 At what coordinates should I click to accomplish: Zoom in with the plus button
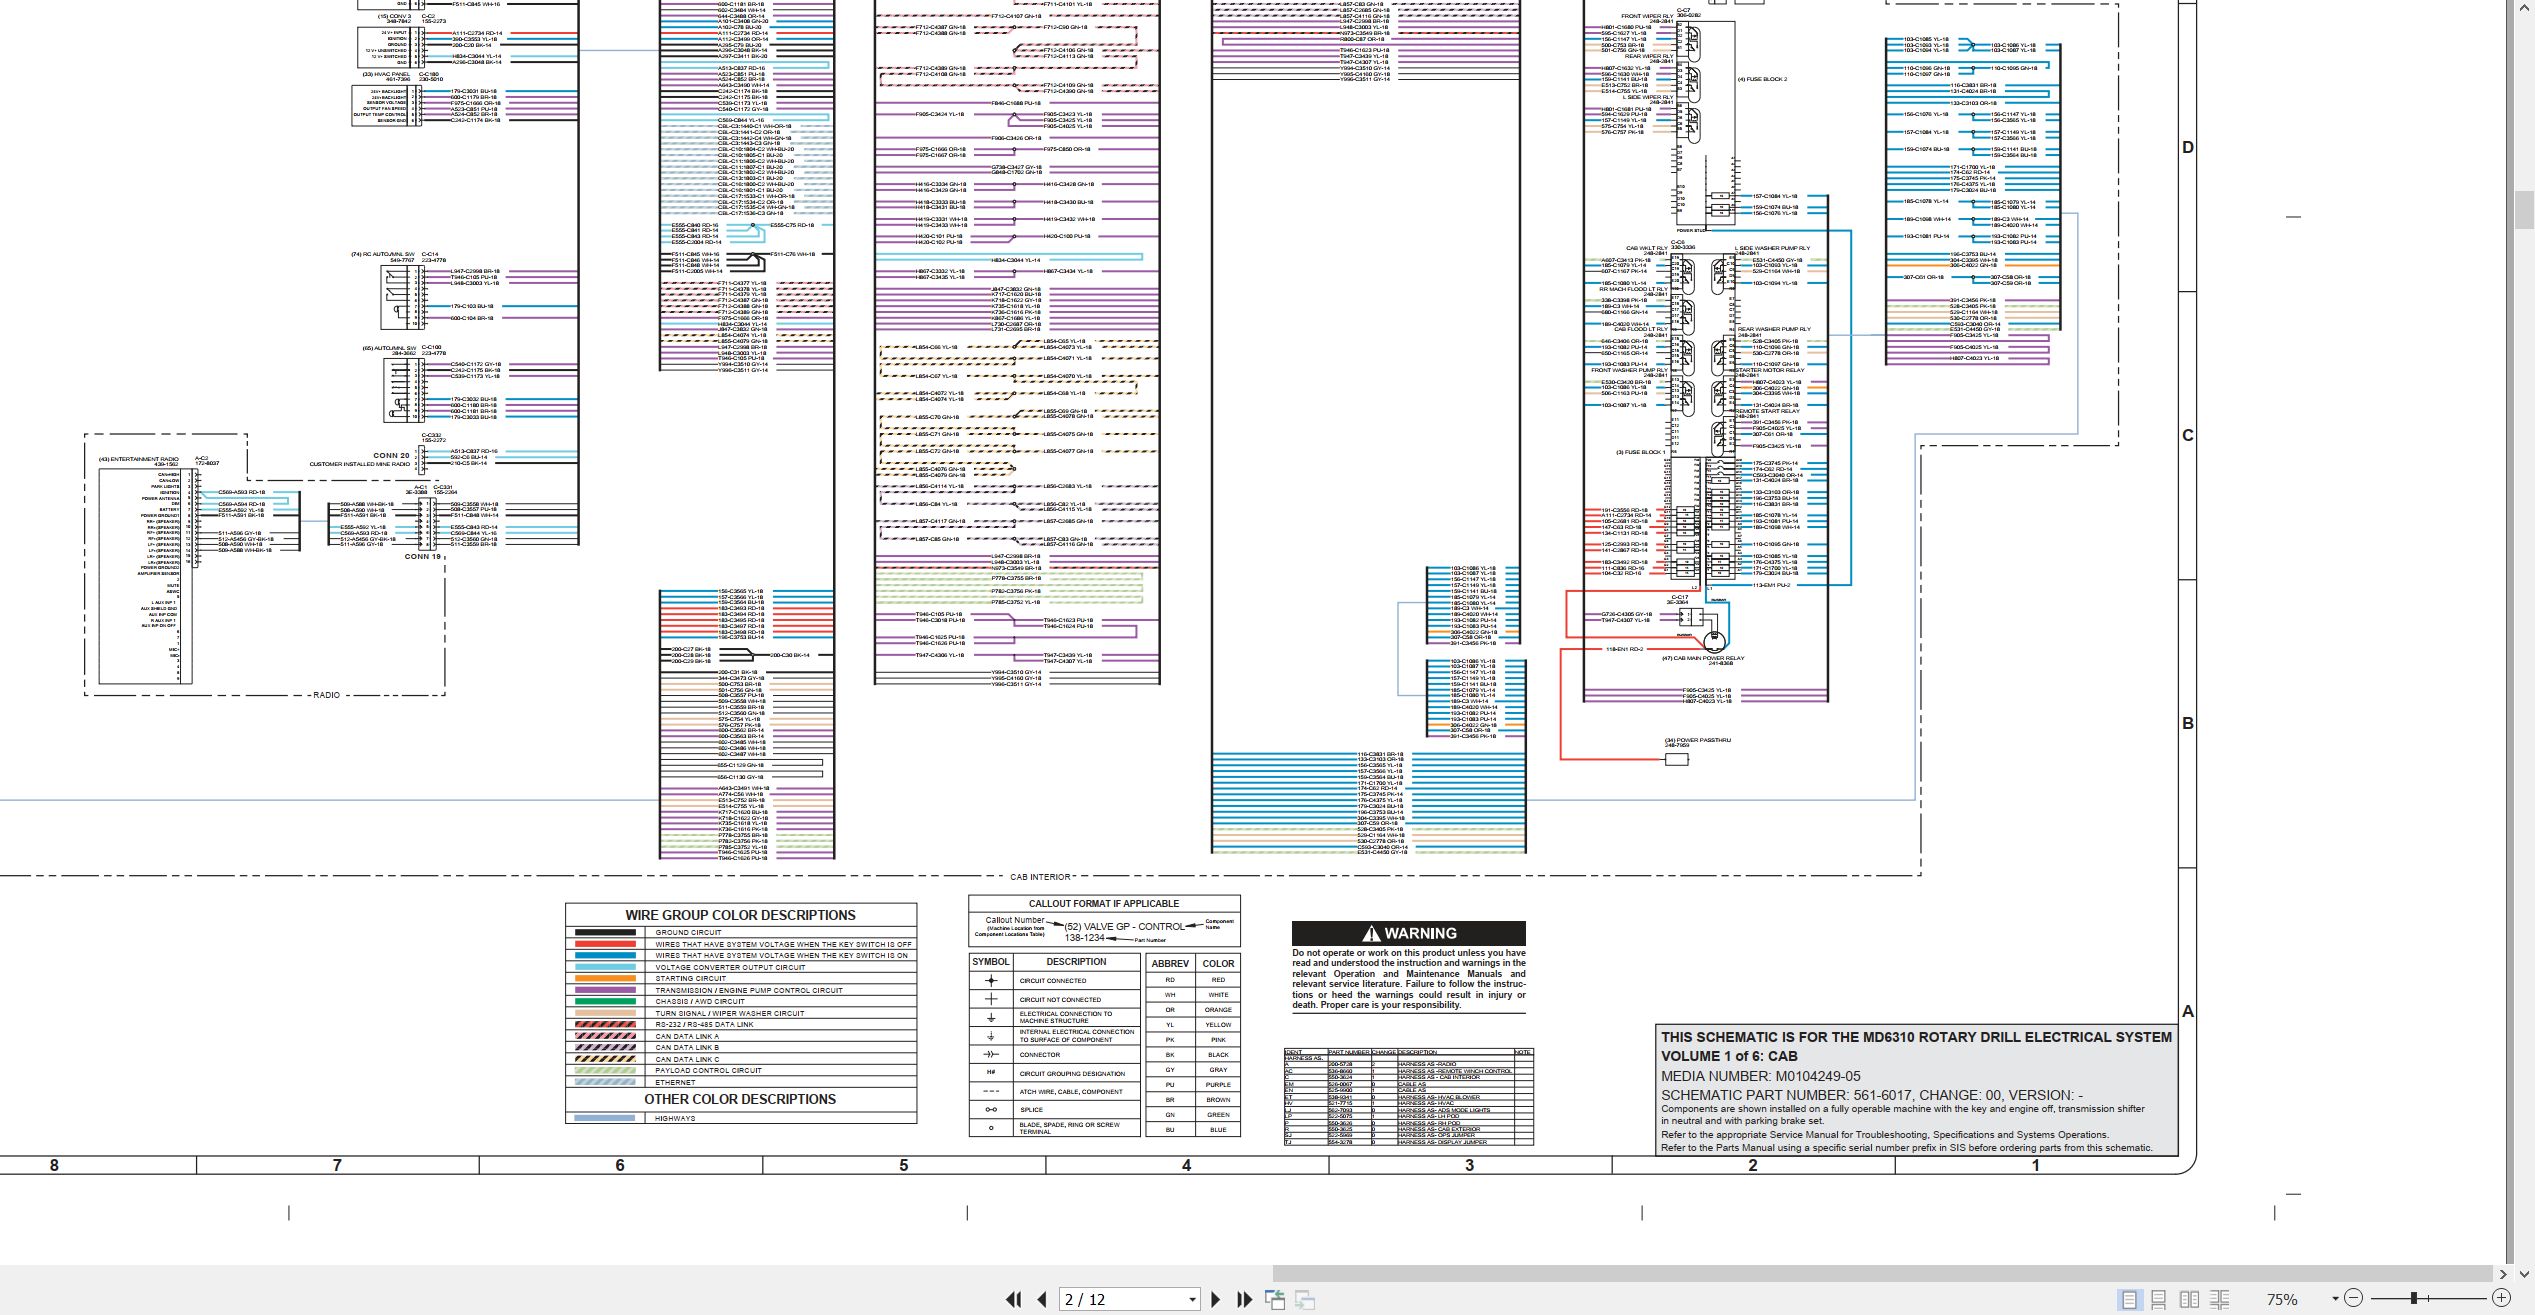2501,1298
